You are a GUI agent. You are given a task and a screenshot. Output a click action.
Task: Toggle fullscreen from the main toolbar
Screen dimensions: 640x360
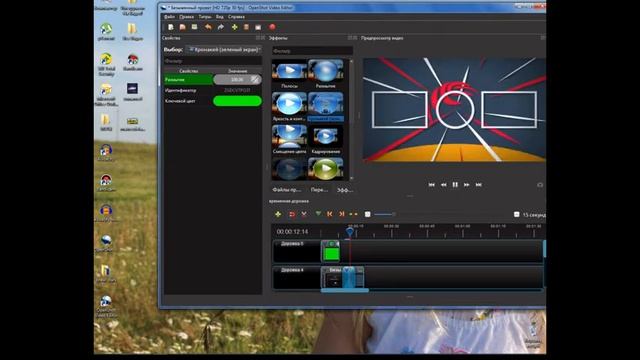(258, 27)
